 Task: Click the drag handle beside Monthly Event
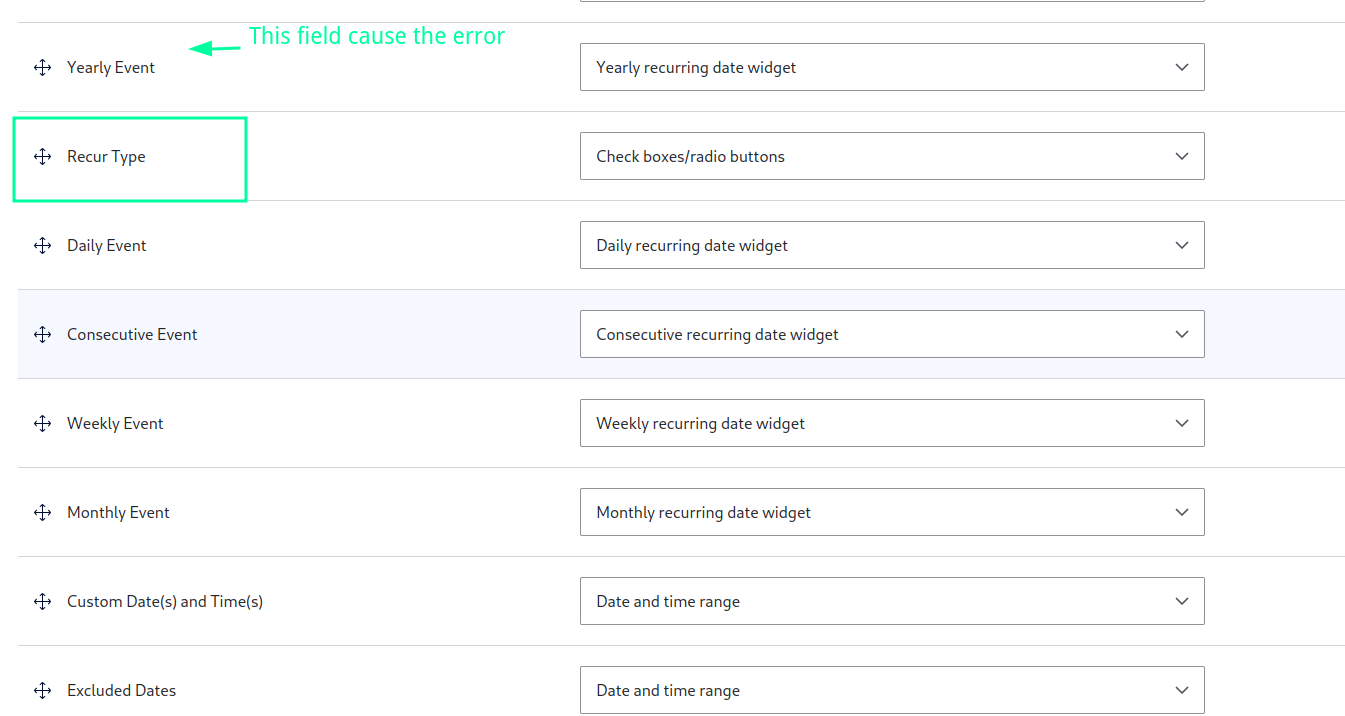(x=42, y=513)
